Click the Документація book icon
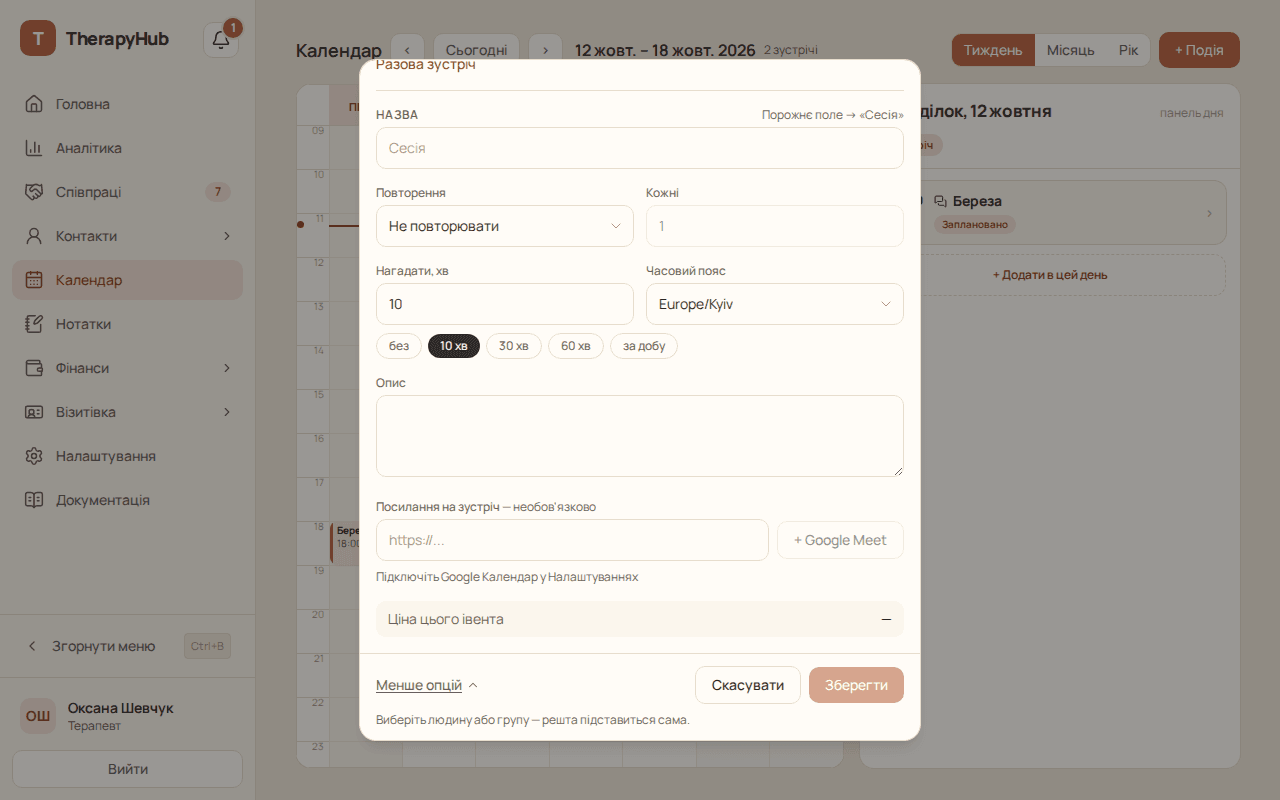This screenshot has height=800, width=1280. 34,500
